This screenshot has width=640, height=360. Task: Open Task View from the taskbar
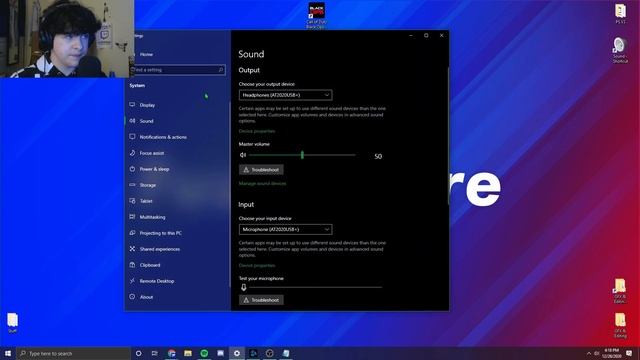155,353
